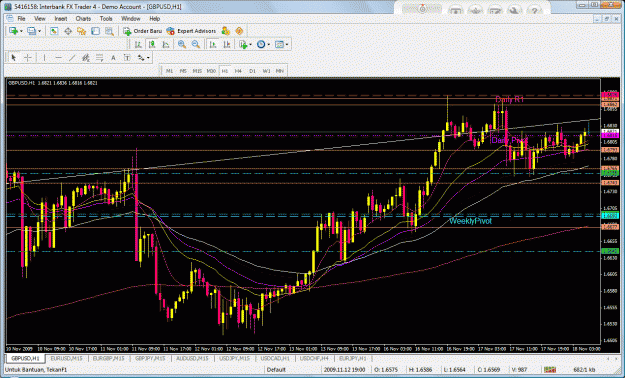Open the Periods clock dropdown
This screenshot has width=625, height=378.
[x=263, y=45]
